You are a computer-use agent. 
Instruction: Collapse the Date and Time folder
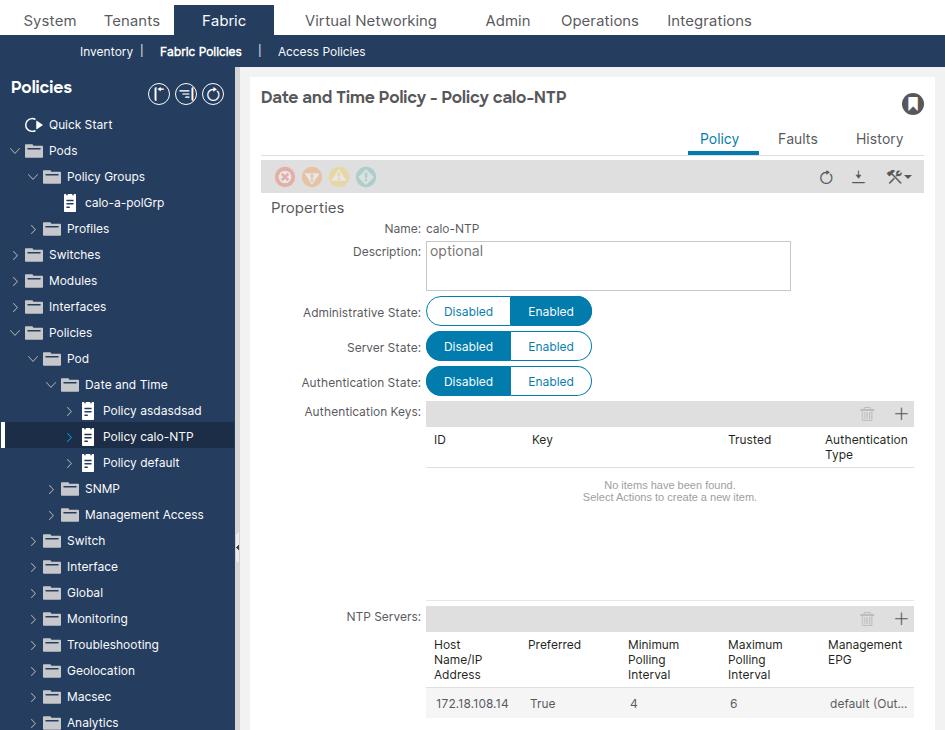(51, 384)
